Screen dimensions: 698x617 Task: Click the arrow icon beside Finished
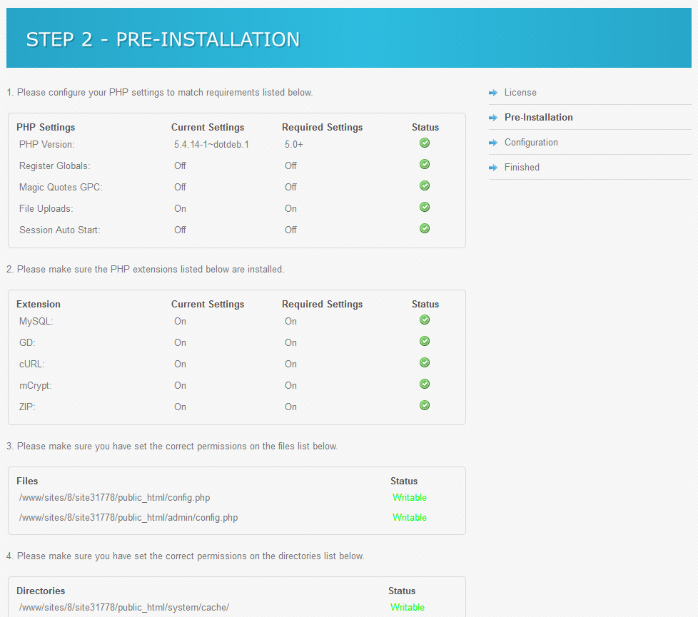tap(493, 168)
